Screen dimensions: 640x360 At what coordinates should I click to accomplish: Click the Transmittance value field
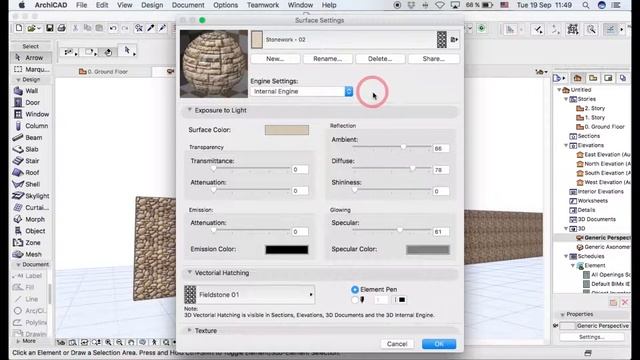coord(300,169)
